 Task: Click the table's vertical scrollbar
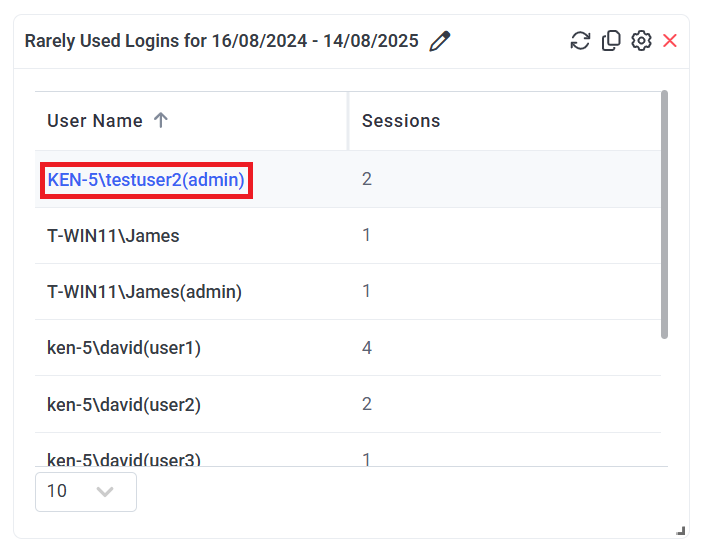pos(665,215)
